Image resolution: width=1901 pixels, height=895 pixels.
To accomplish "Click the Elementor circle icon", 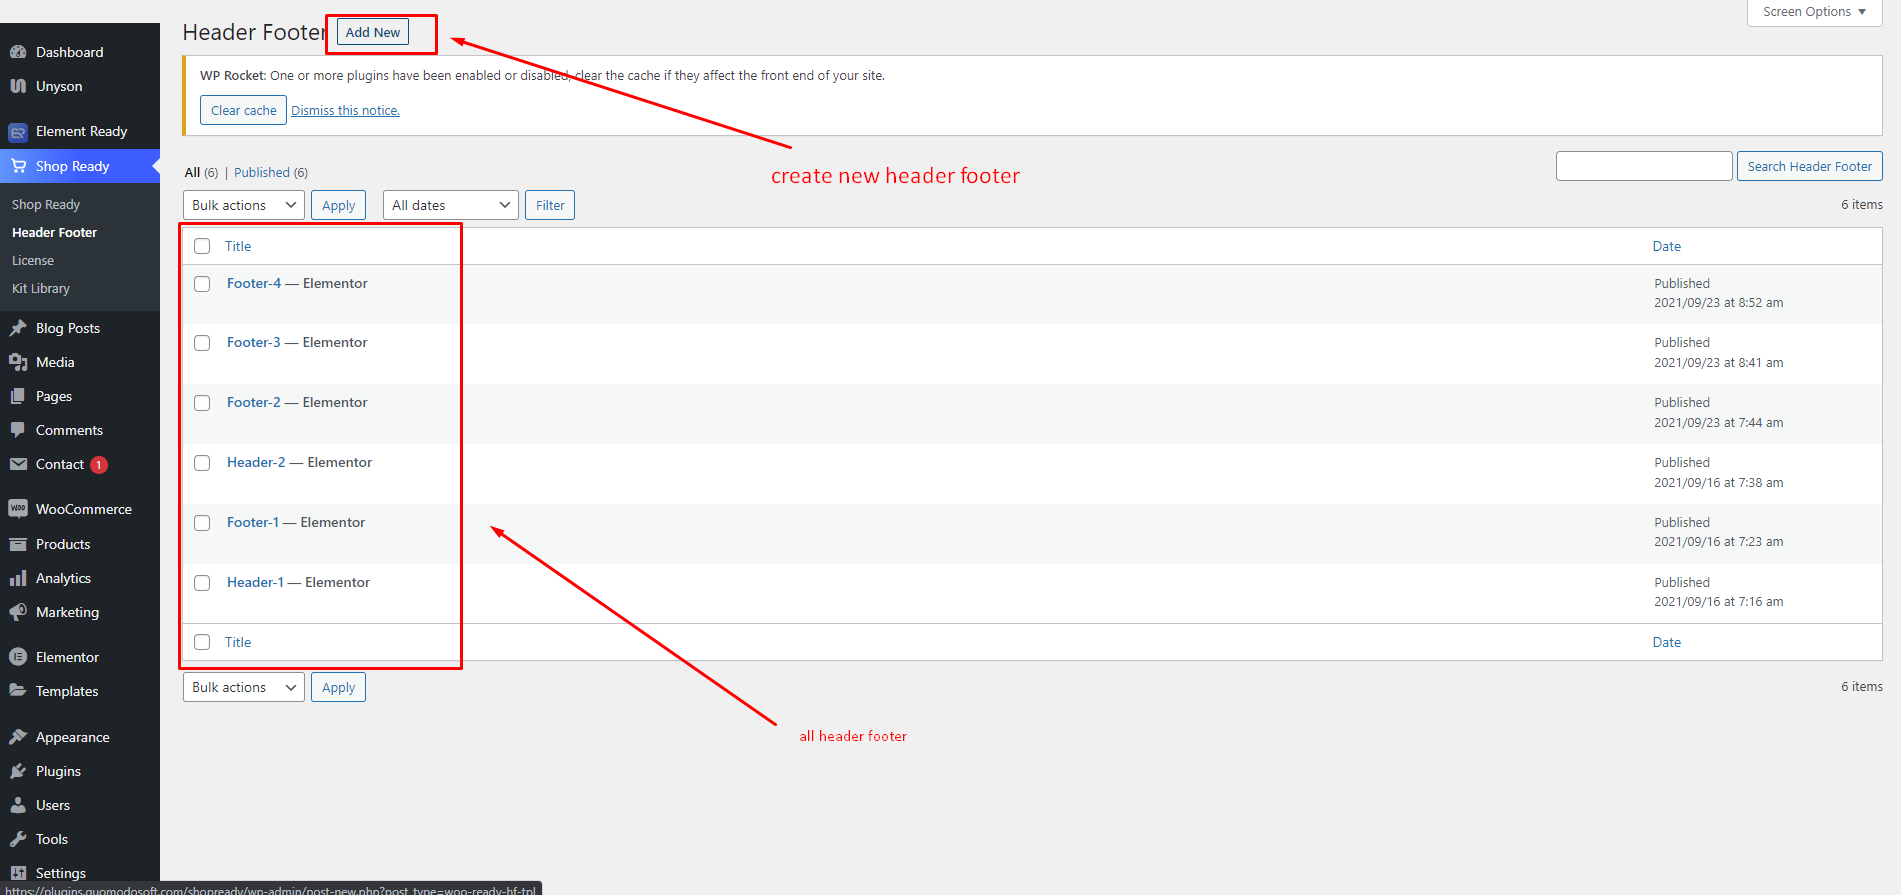I will click(18, 657).
